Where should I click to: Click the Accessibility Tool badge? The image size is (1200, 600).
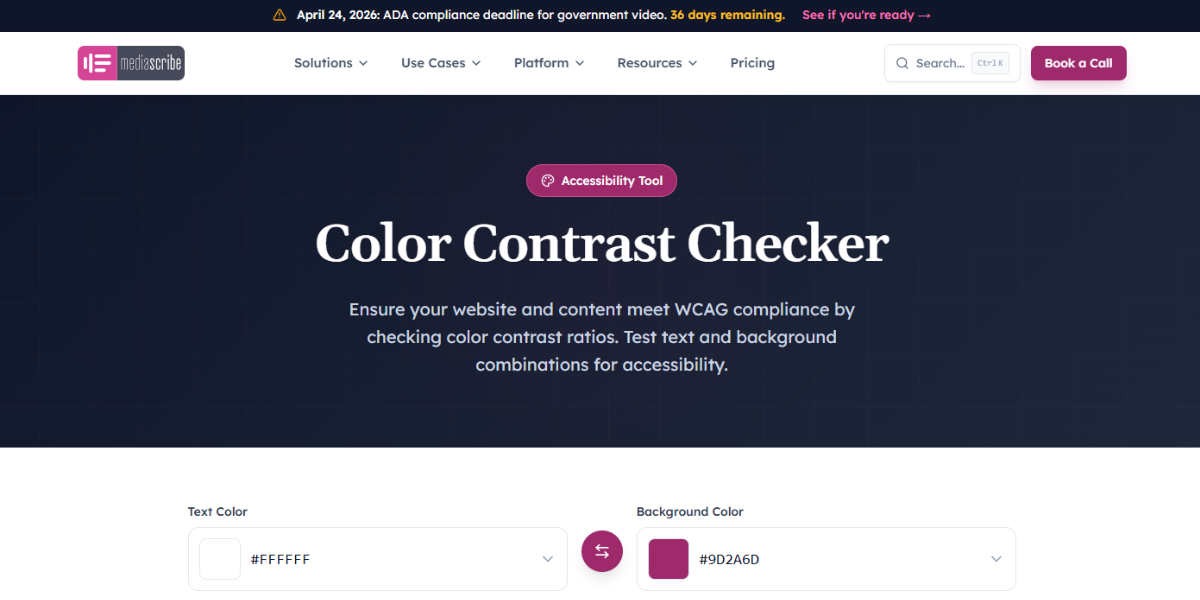(x=601, y=180)
